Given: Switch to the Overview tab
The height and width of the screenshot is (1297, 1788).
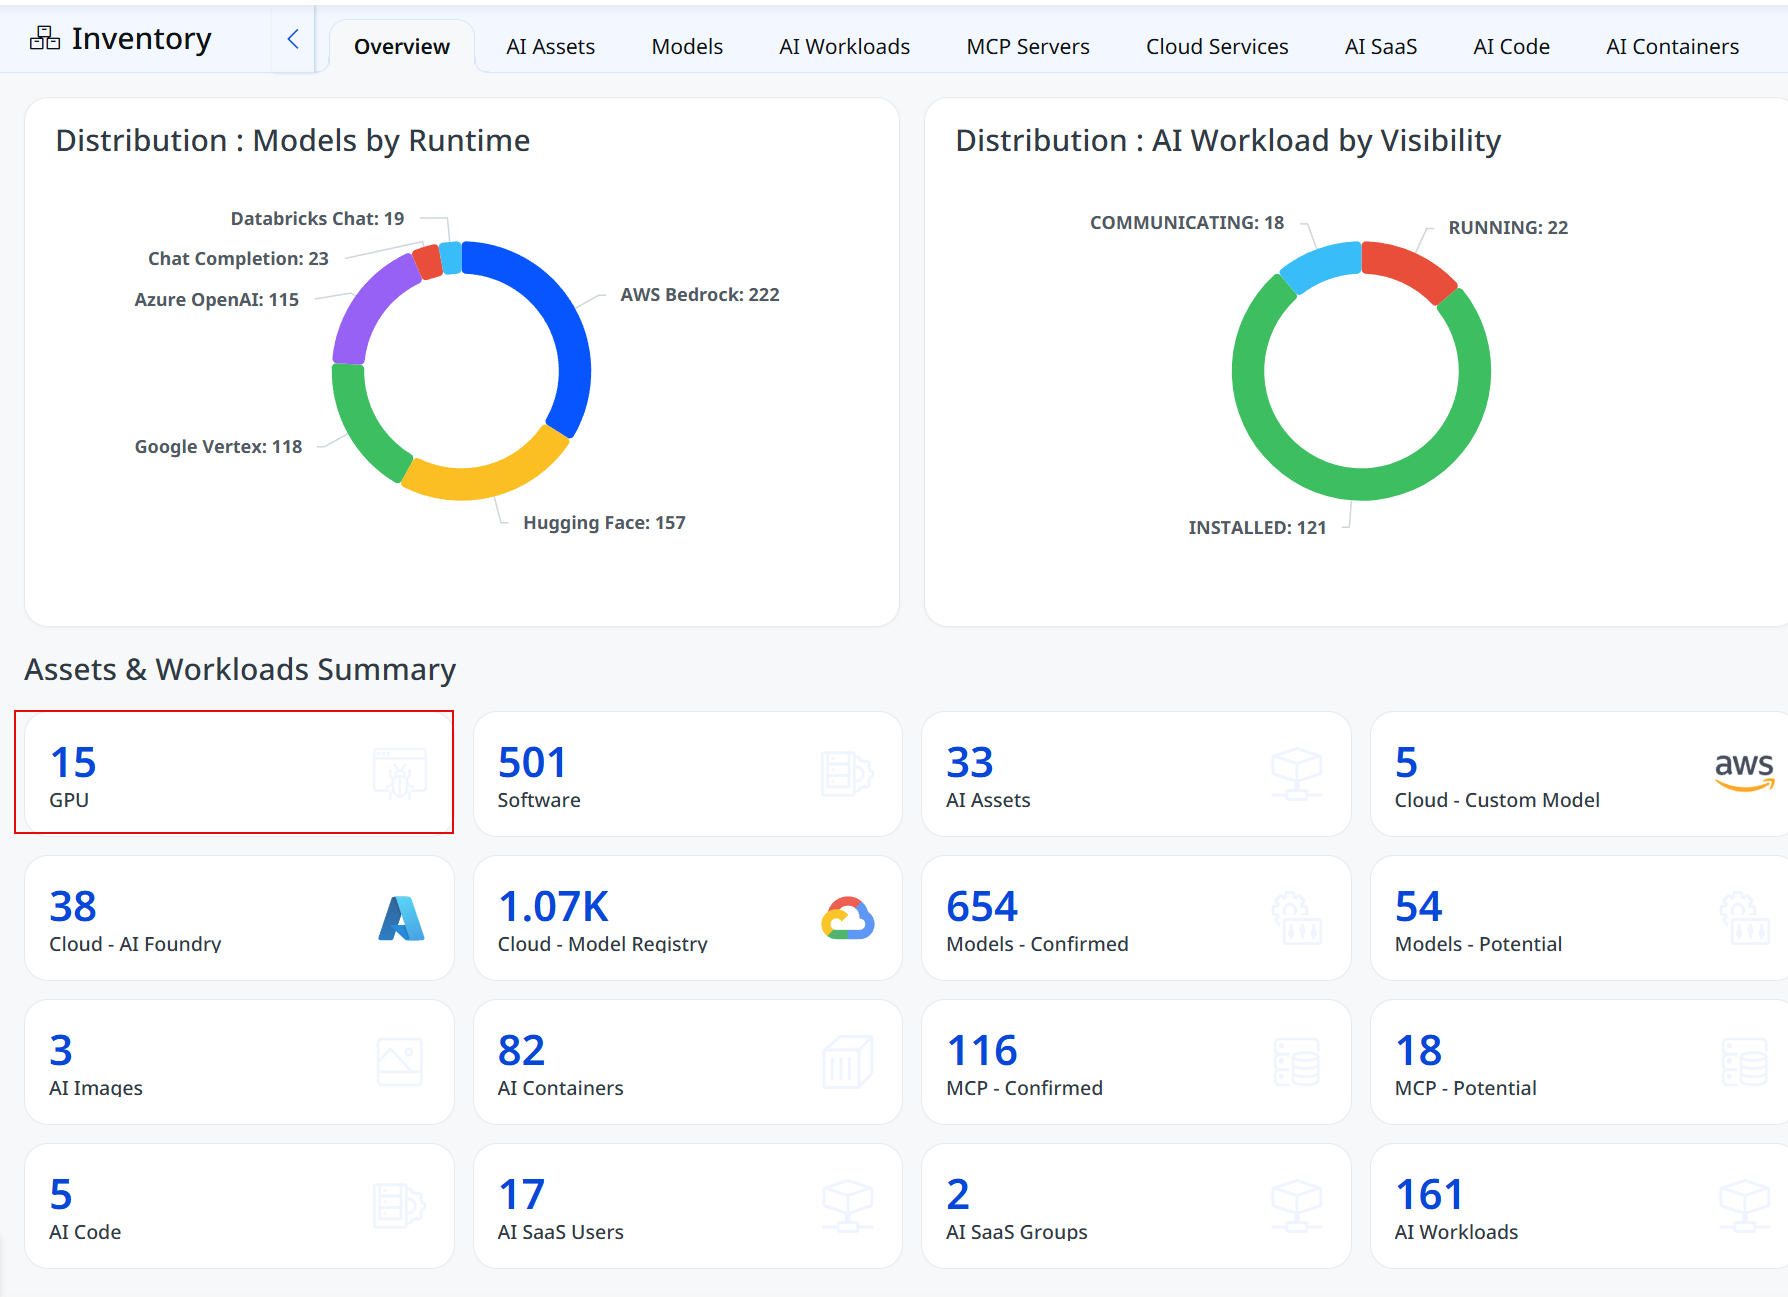Looking at the screenshot, I should tap(402, 46).
